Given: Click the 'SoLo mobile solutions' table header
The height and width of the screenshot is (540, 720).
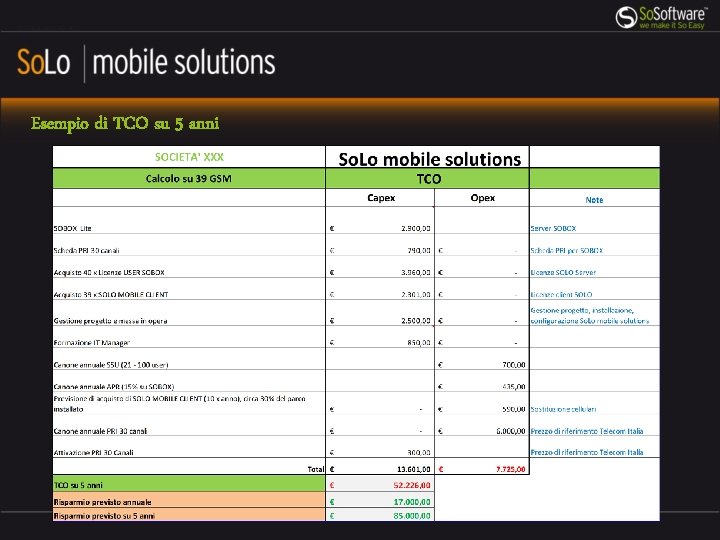Looking at the screenshot, I should pos(430,159).
